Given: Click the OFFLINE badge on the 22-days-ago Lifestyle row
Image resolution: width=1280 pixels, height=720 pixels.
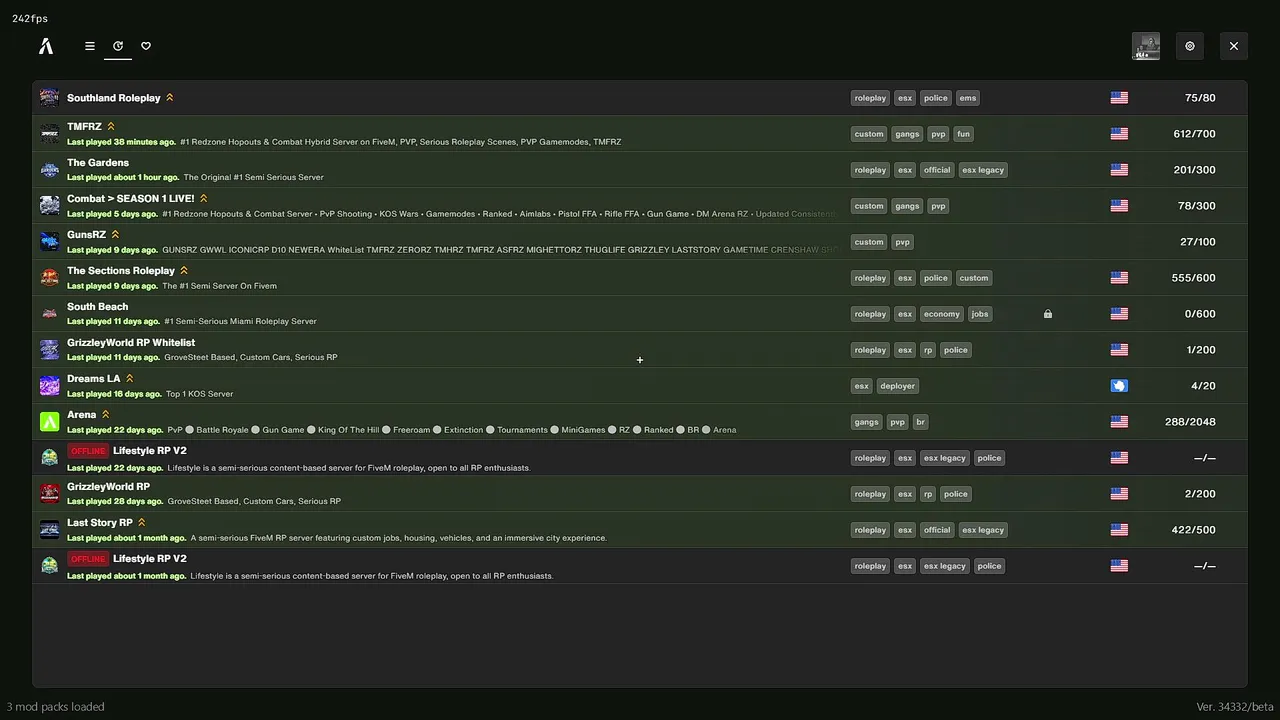Looking at the screenshot, I should click(x=88, y=451).
